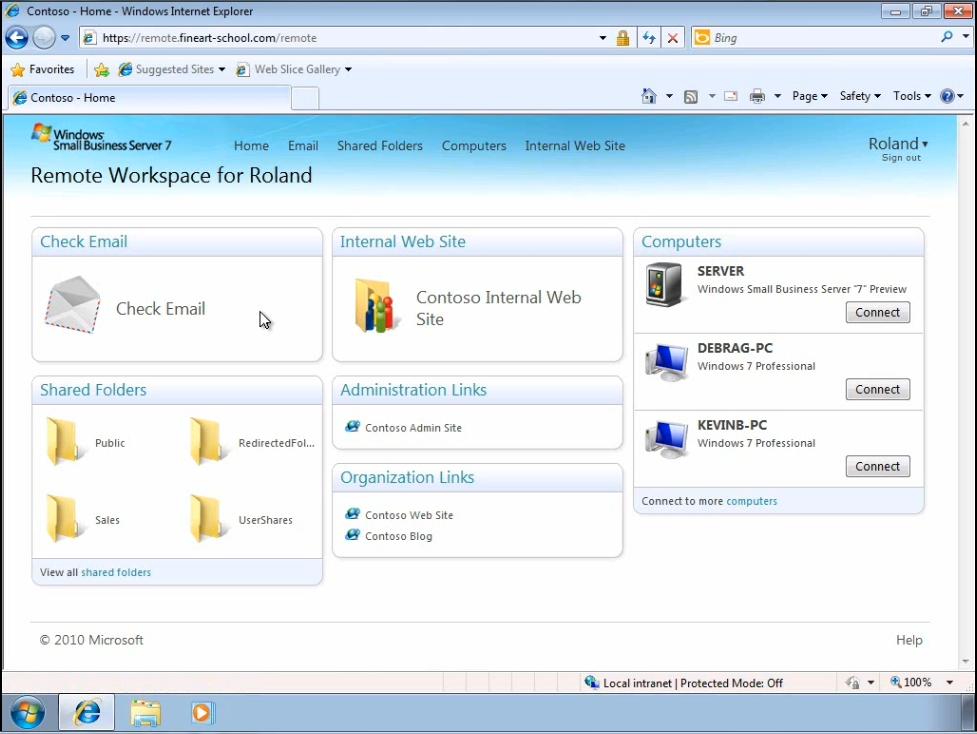
Task: Open the Contoso Admin Site link
Action: [x=413, y=428]
